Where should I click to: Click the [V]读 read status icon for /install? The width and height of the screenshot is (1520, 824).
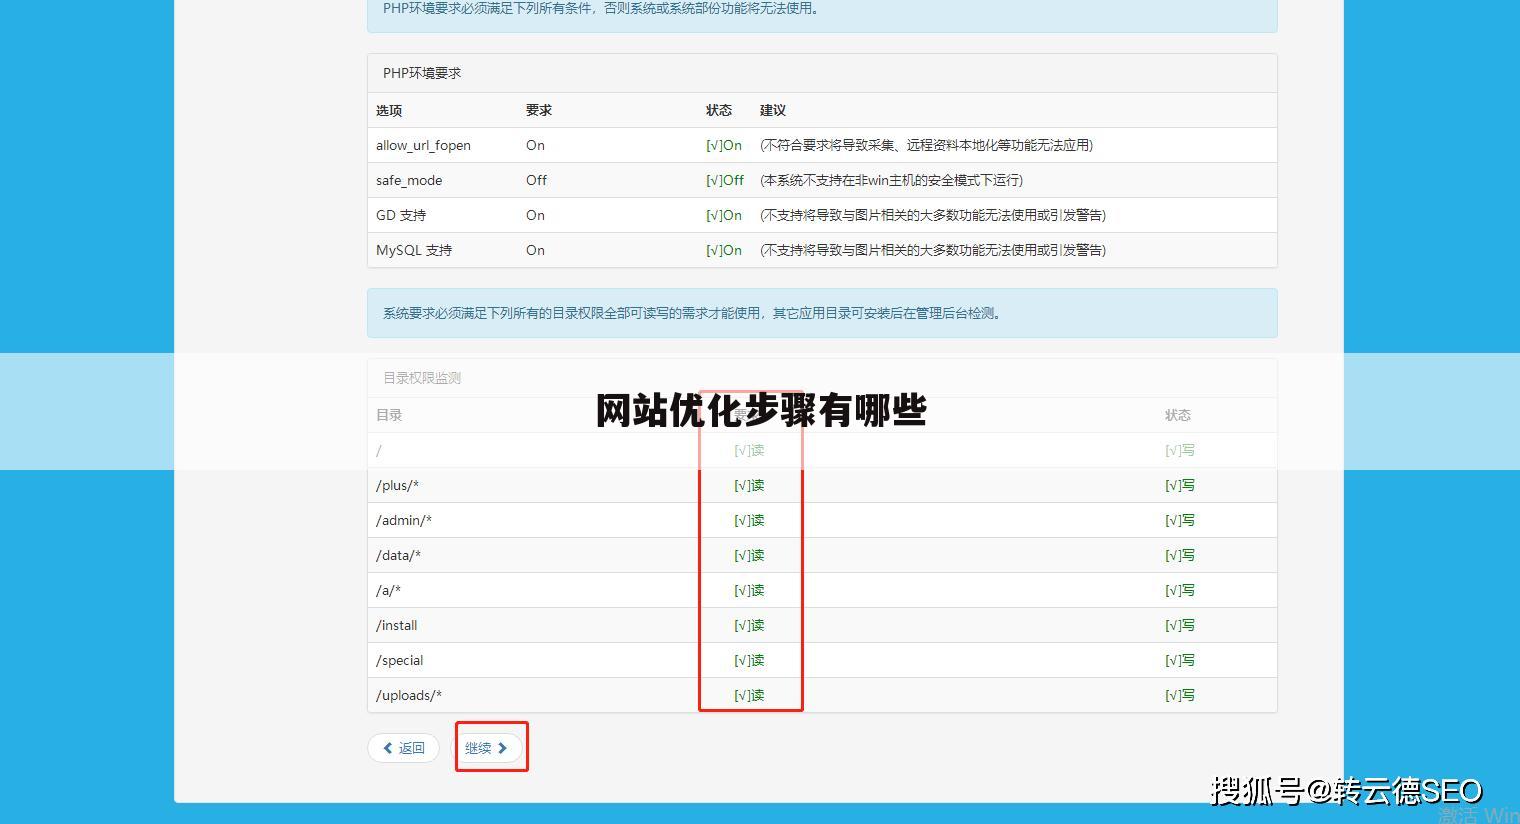749,624
